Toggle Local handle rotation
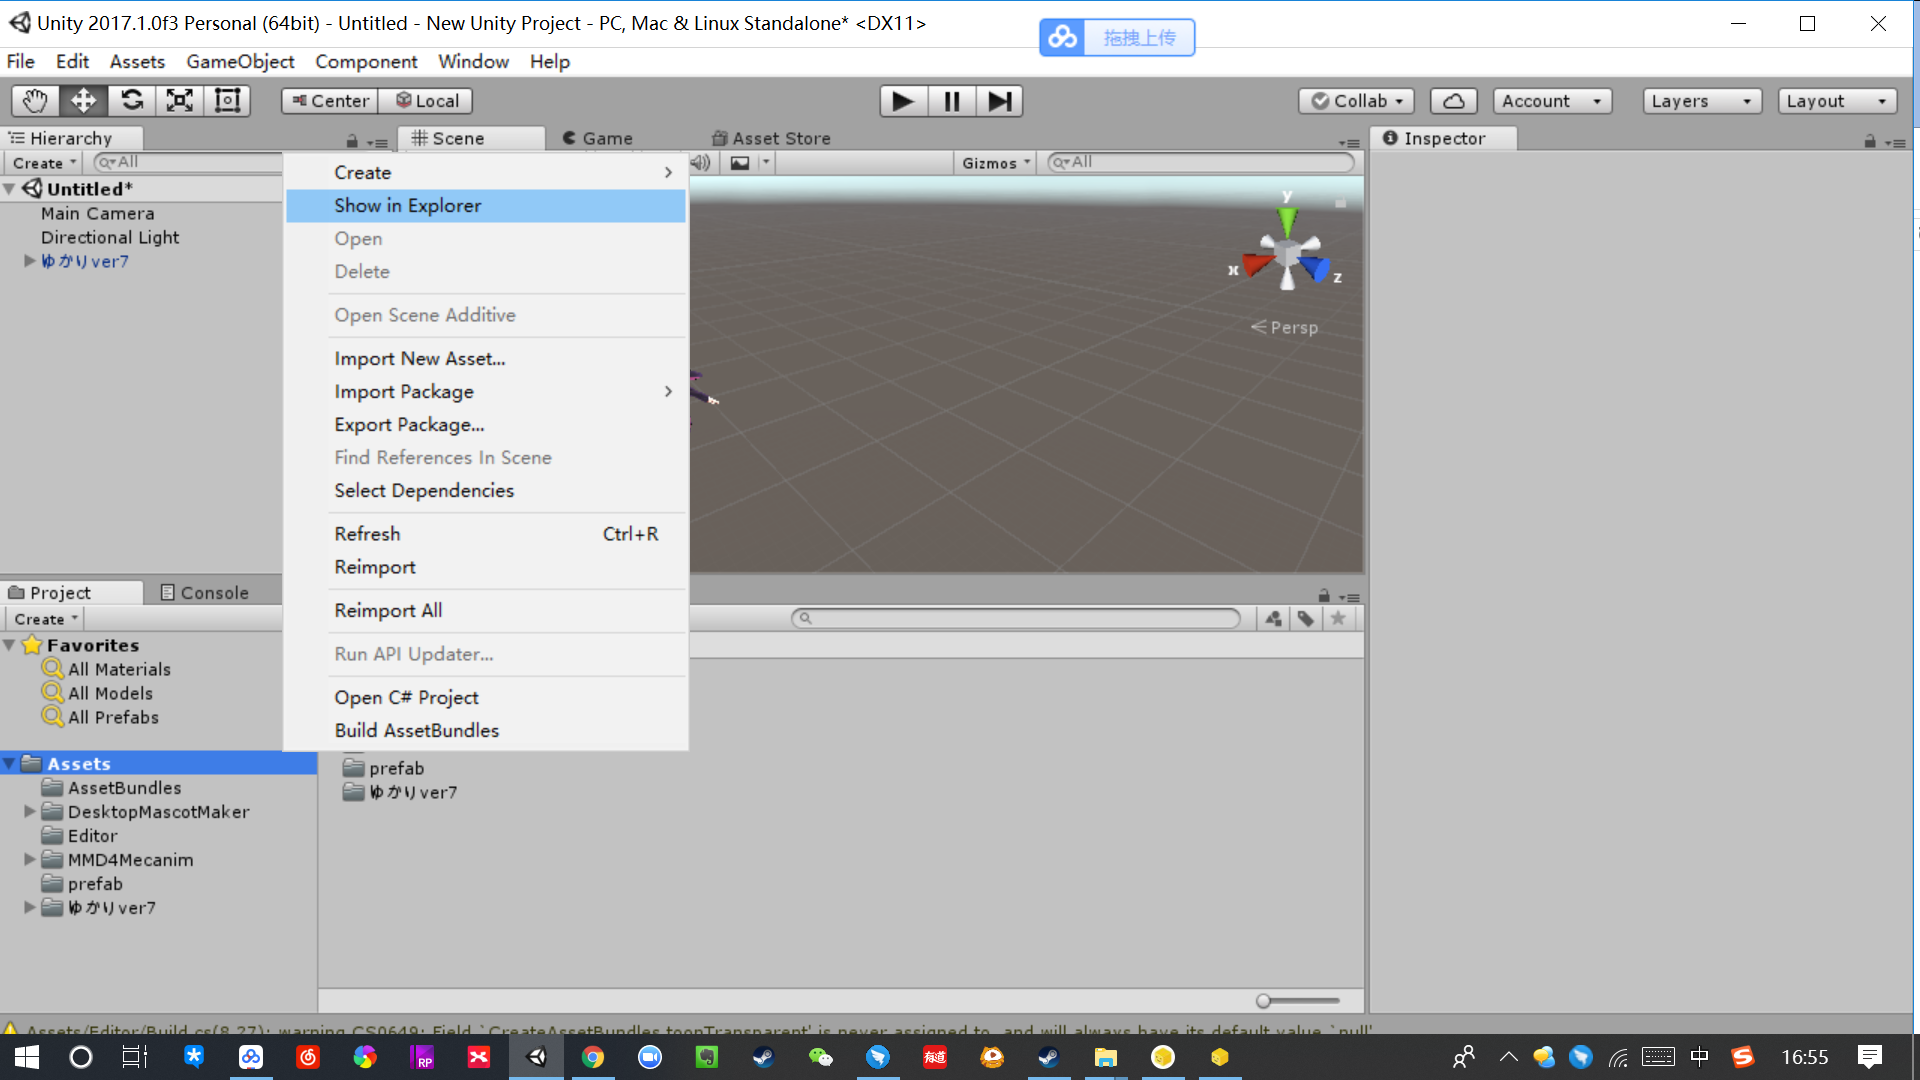The image size is (1920, 1080). click(x=426, y=101)
